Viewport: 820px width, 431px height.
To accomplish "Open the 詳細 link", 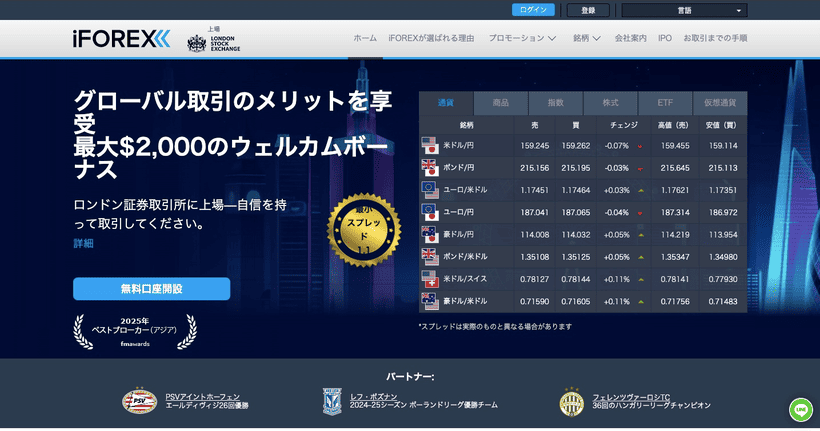I will (x=83, y=243).
